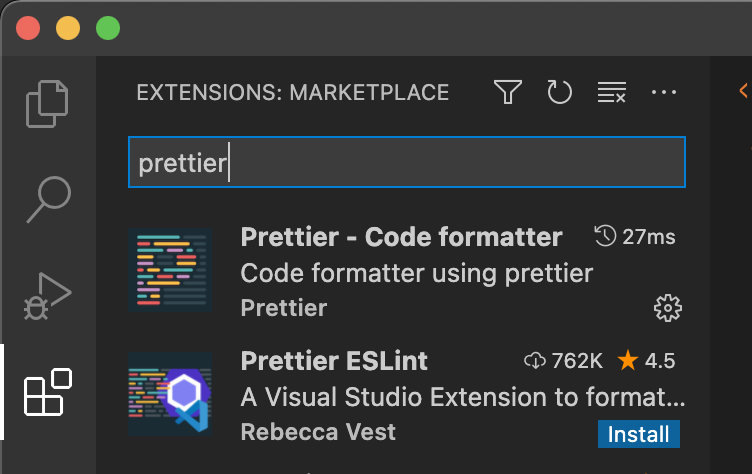752x474 pixels.
Task: Filter extensions with the funnel icon
Action: pyautogui.click(x=508, y=92)
